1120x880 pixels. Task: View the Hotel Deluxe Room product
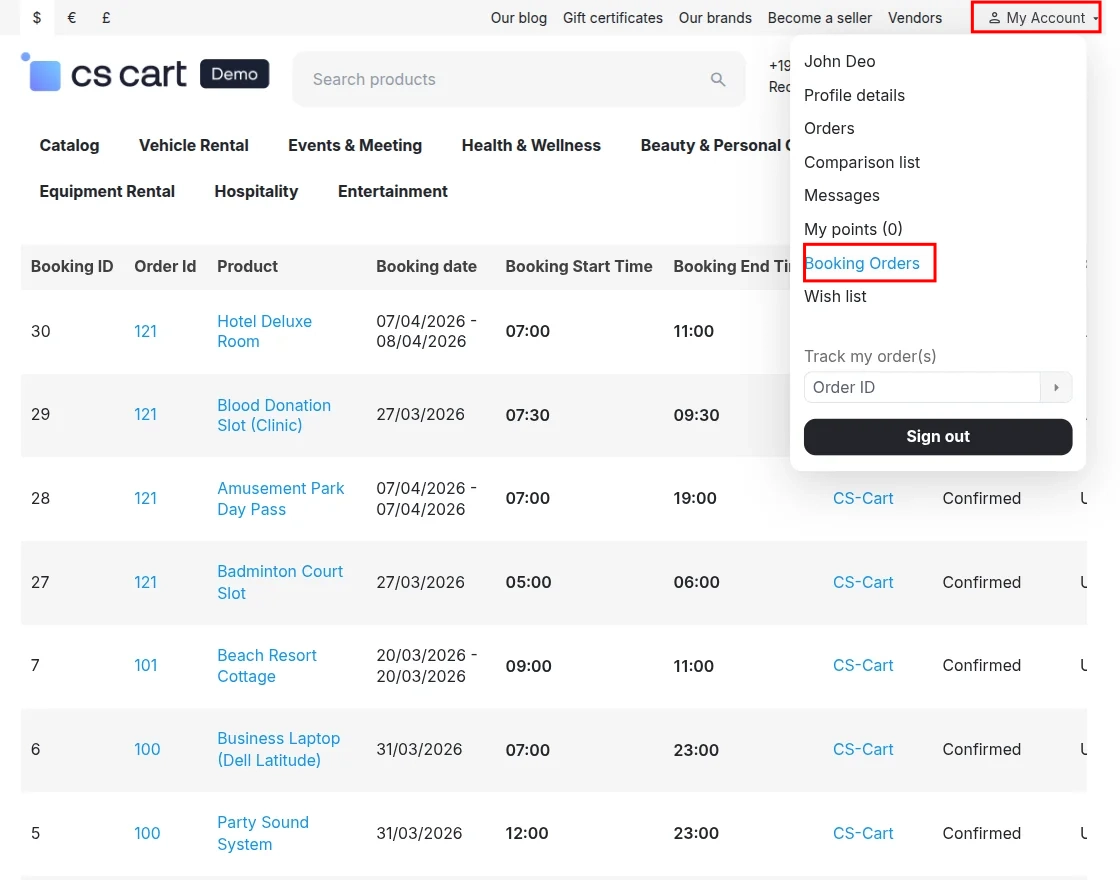click(x=264, y=331)
